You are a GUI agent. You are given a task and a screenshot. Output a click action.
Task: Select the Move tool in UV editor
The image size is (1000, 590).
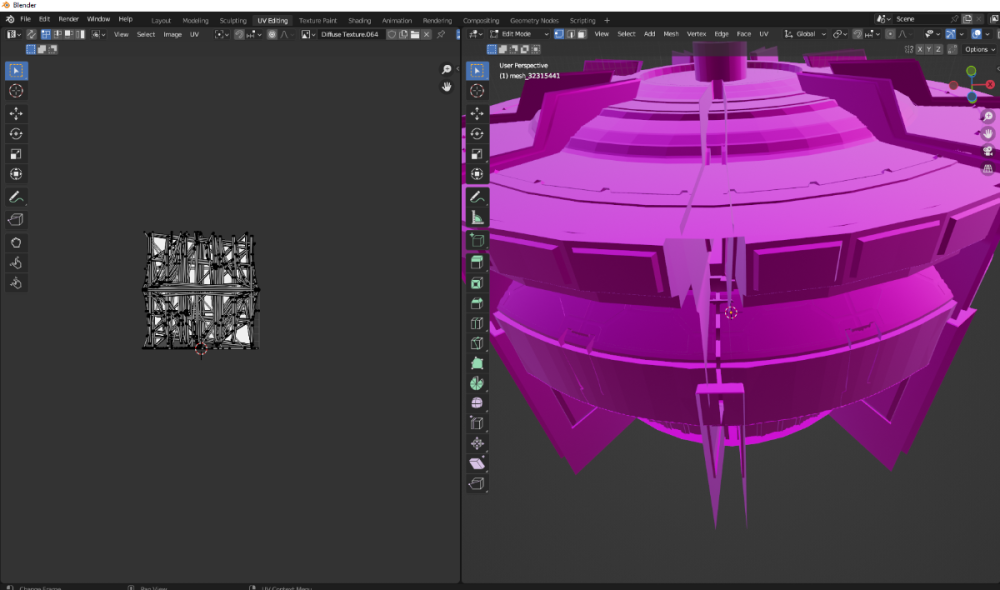(16, 113)
